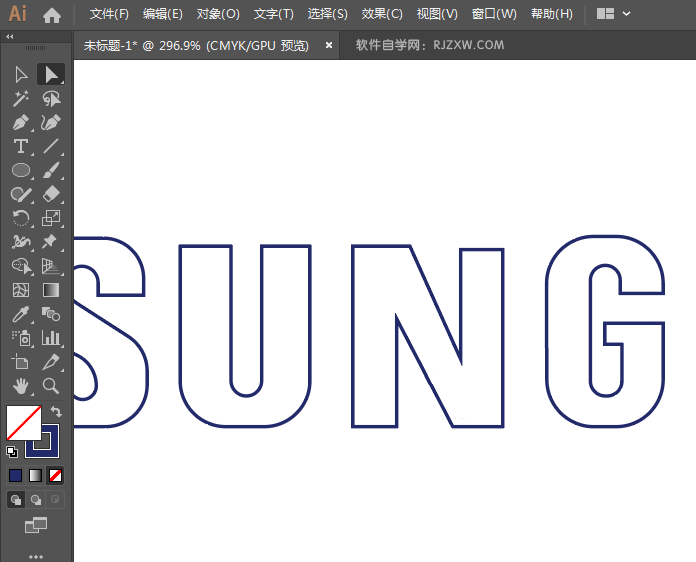Select the Eraser tool
The height and width of the screenshot is (562, 696).
[50, 194]
